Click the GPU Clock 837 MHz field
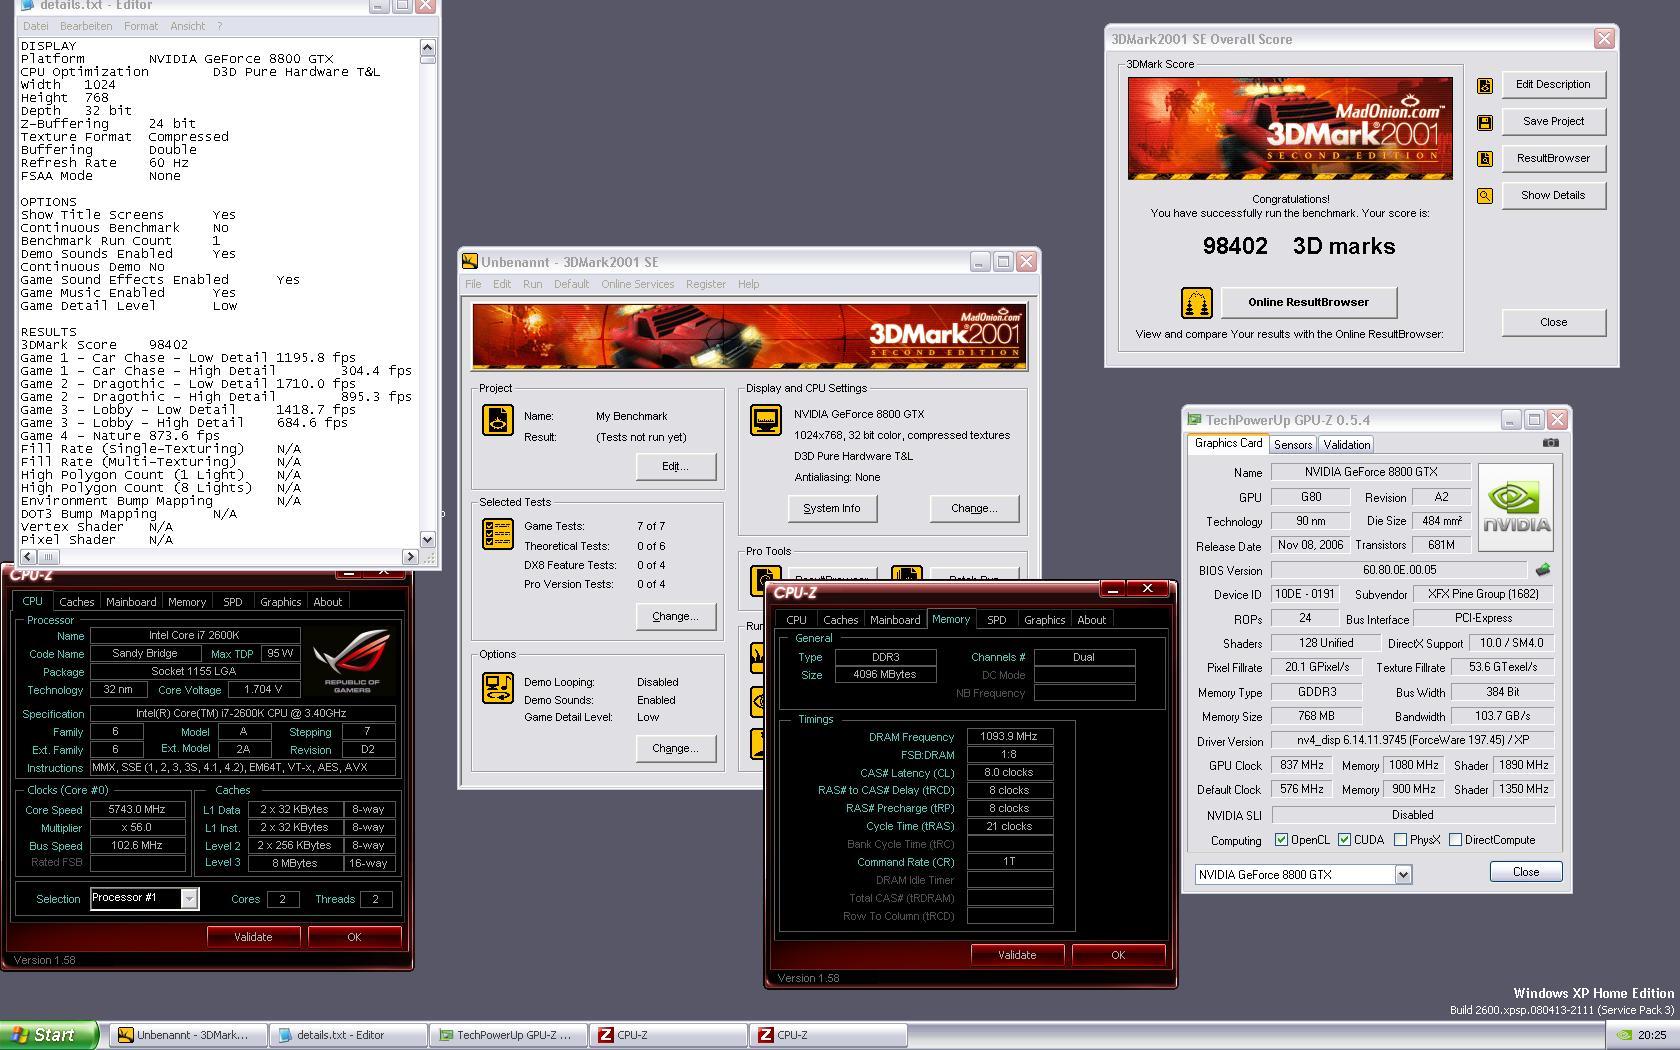 tap(1302, 765)
